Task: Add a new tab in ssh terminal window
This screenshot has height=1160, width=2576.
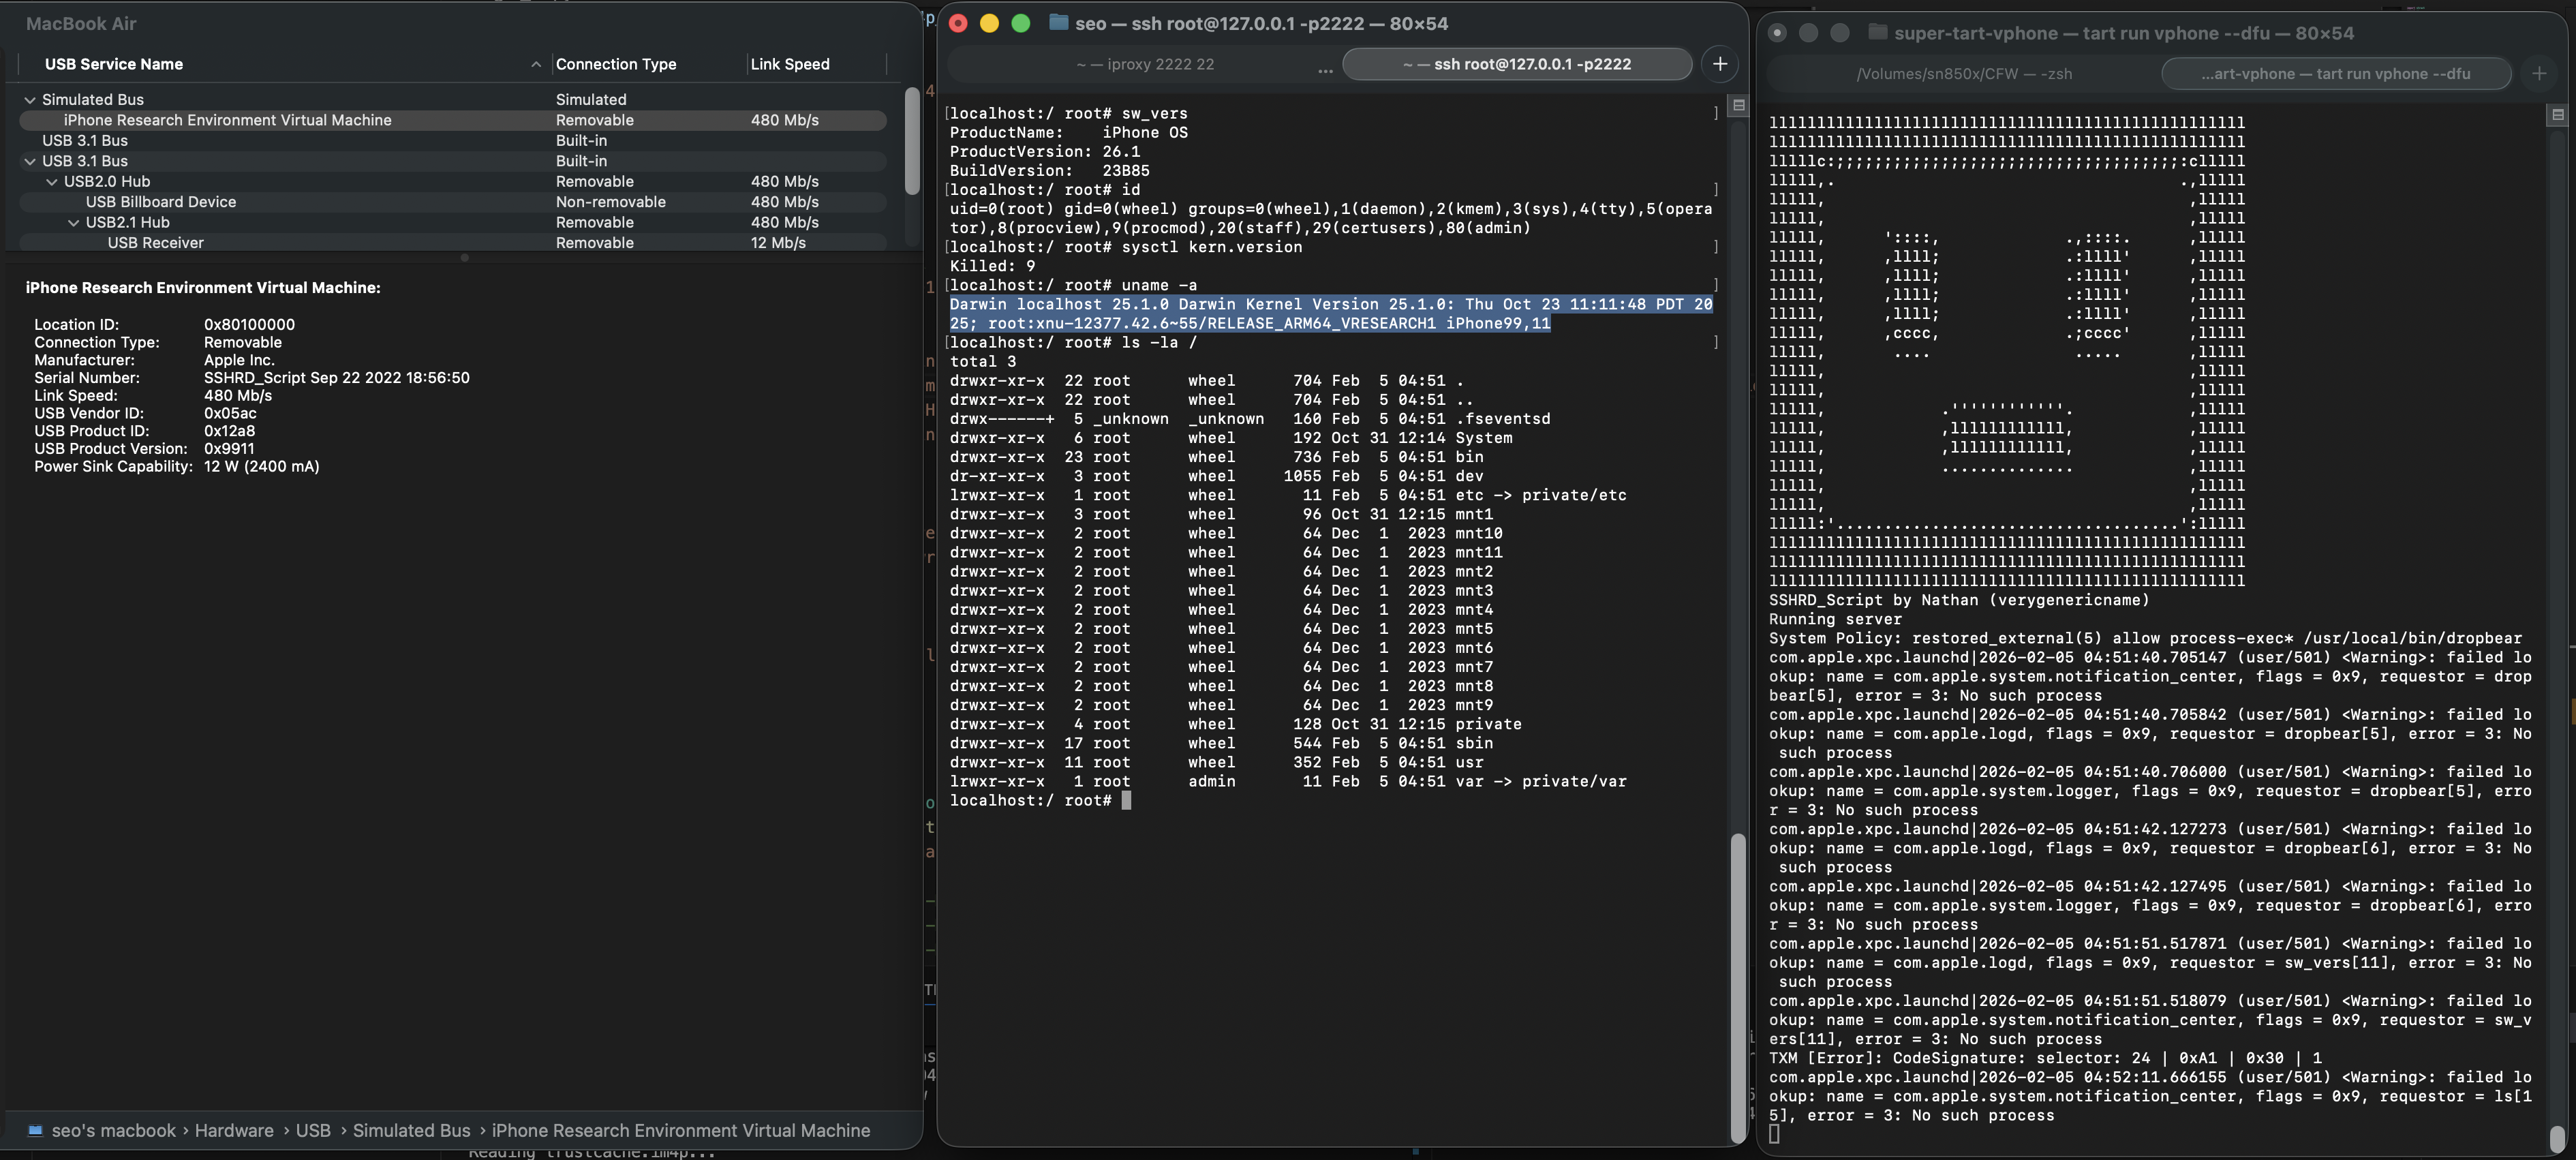Action: coord(1719,64)
